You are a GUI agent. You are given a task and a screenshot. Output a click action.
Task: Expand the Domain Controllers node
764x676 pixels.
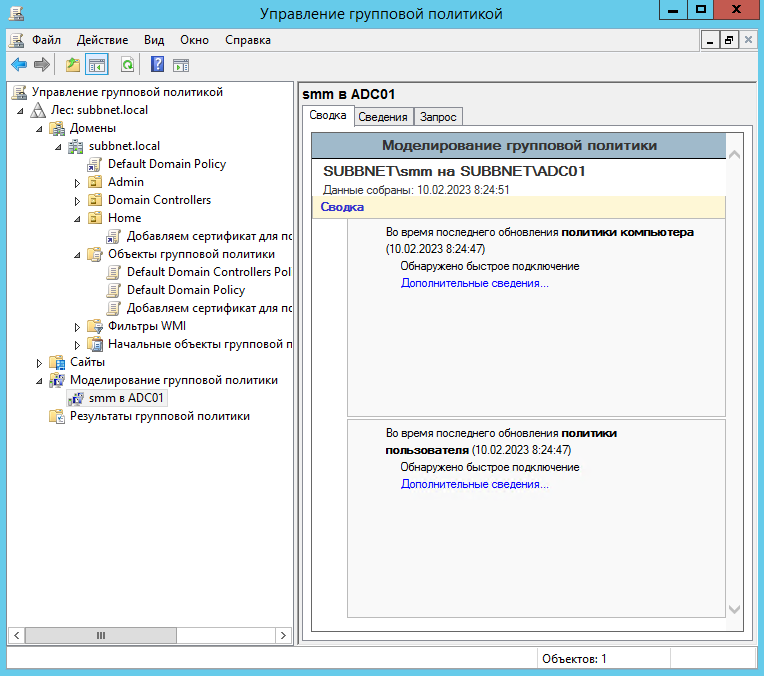click(x=77, y=200)
